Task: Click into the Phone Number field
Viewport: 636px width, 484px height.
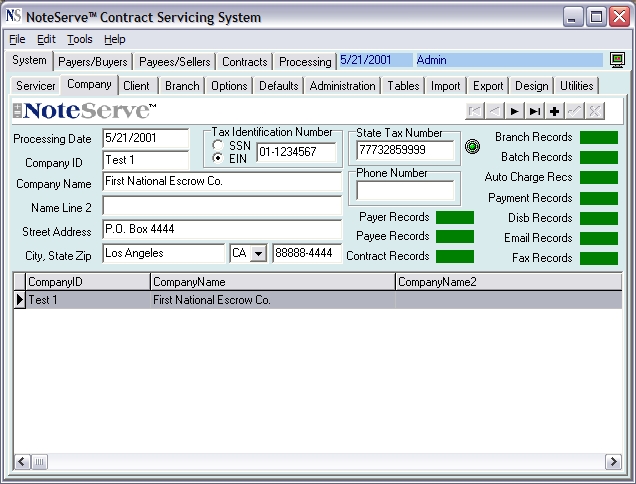Action: click(x=405, y=190)
